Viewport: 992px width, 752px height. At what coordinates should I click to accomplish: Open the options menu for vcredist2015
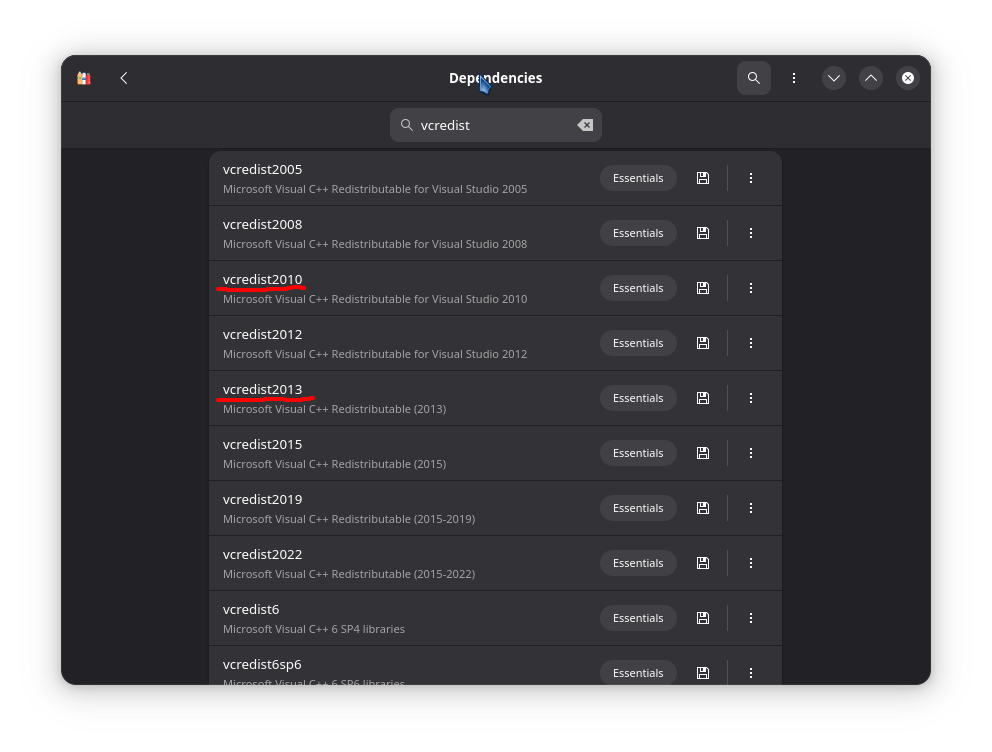click(751, 453)
